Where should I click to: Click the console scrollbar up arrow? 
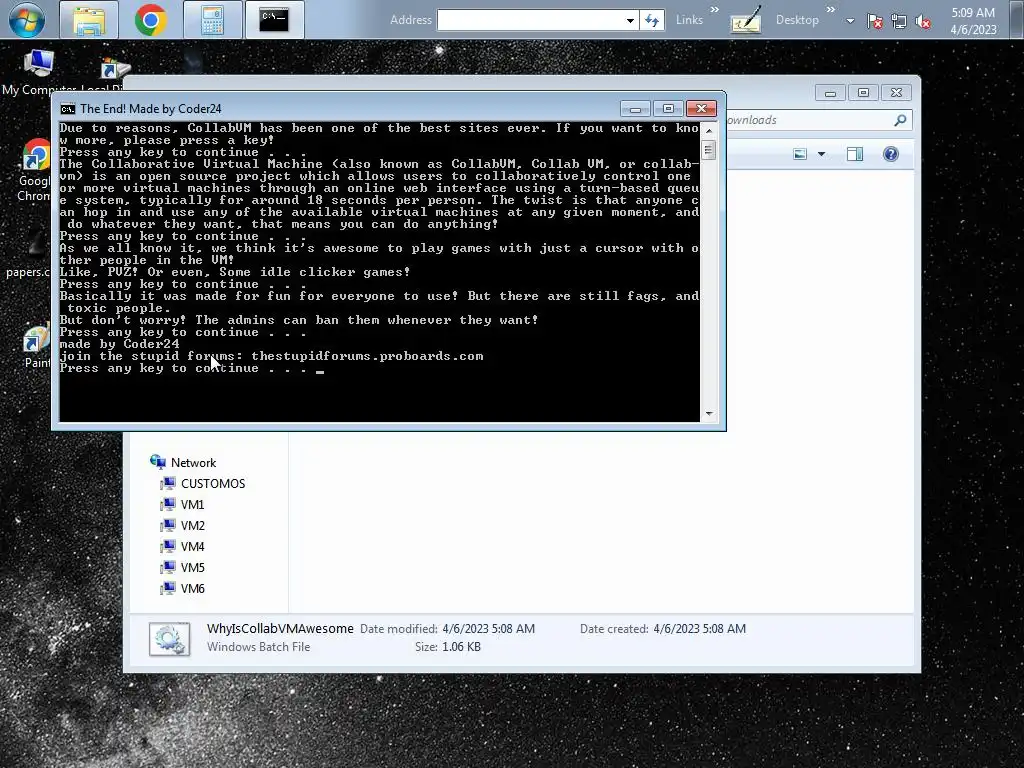pyautogui.click(x=709, y=131)
